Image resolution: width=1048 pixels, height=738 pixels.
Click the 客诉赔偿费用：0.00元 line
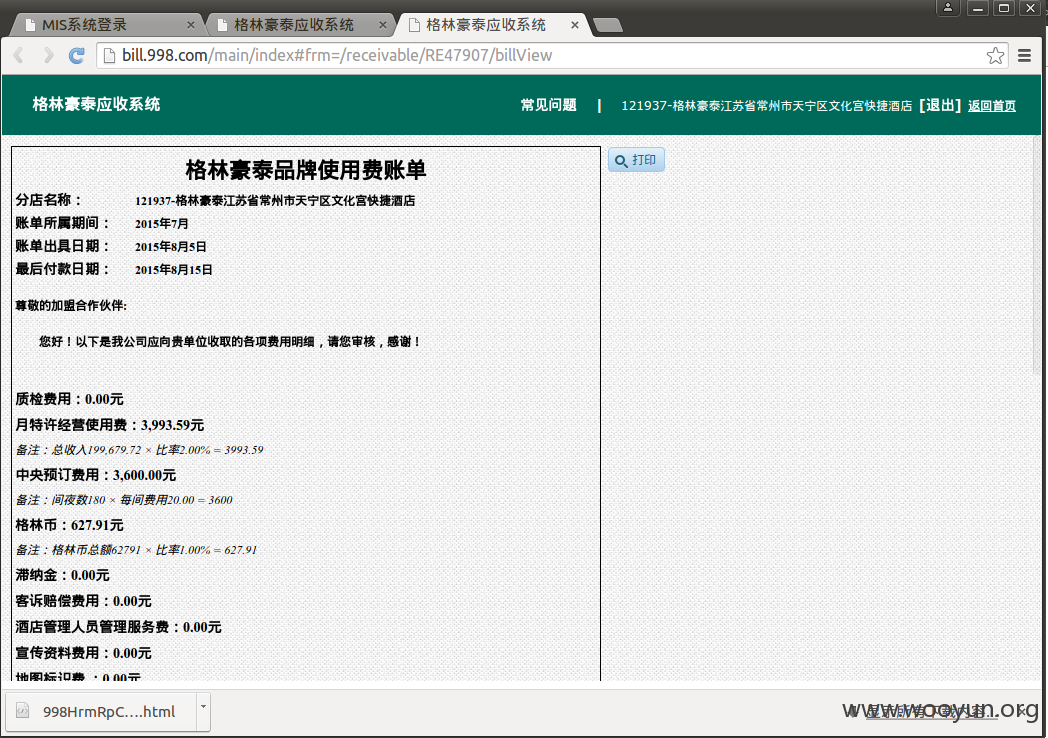[84, 601]
